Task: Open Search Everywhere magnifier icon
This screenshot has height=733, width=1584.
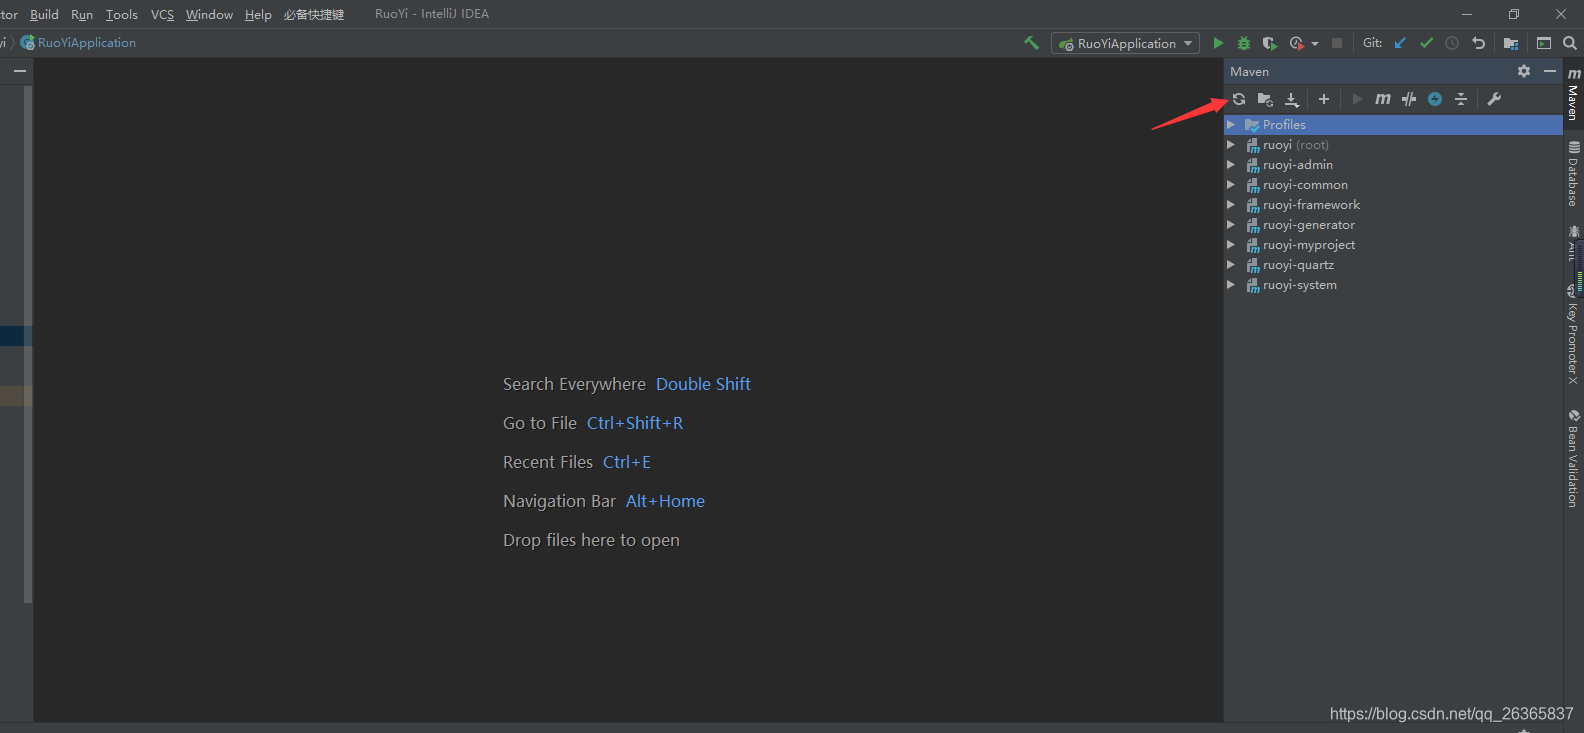Action: (1570, 43)
